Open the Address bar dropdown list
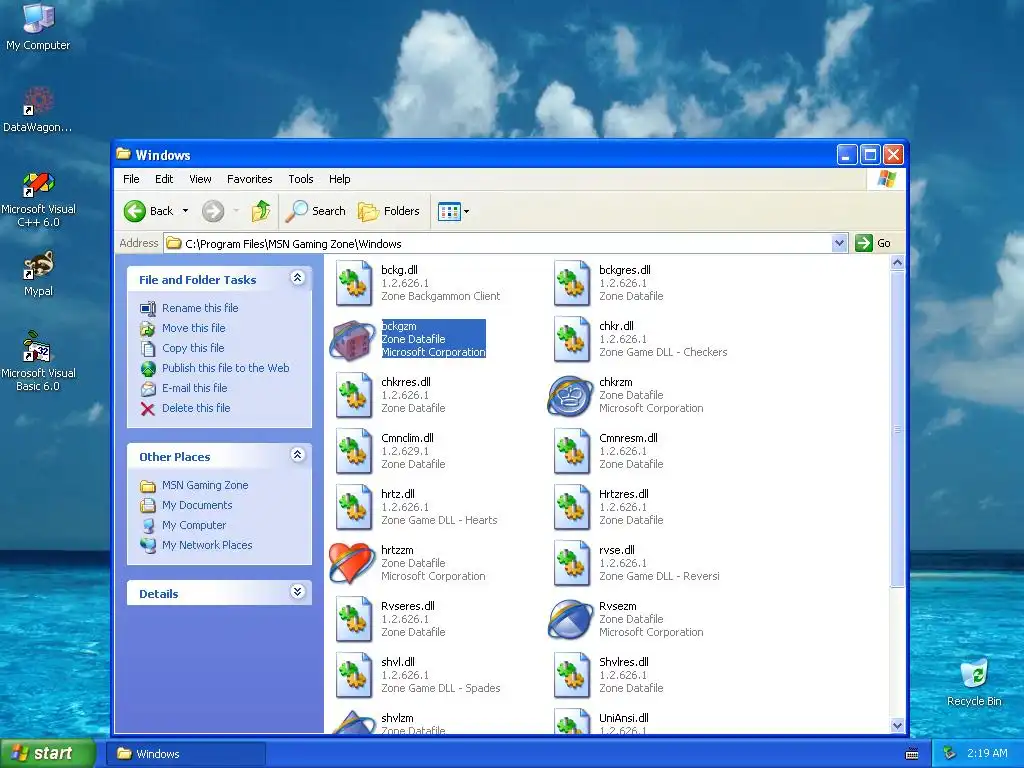The width and height of the screenshot is (1024, 768). click(x=840, y=244)
